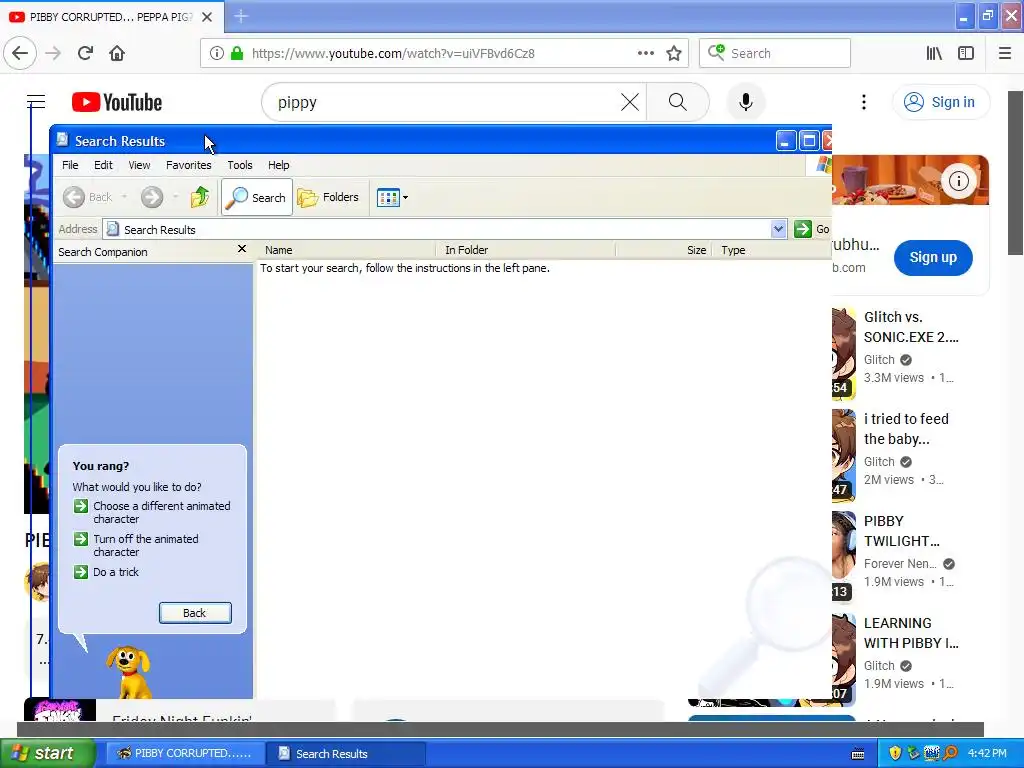The image size is (1024, 768).
Task: Open the File menu
Action: pos(70,165)
